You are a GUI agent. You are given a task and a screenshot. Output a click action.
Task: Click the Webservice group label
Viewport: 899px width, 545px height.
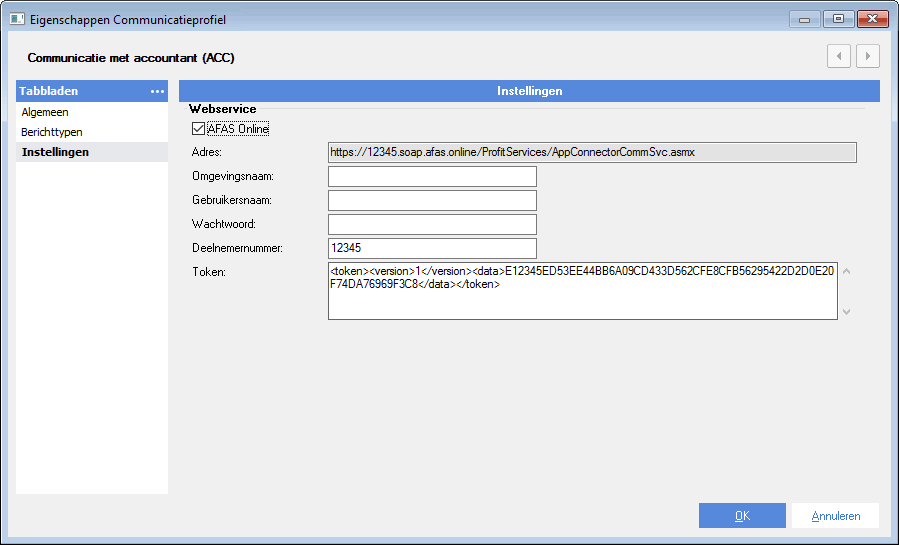point(222,109)
